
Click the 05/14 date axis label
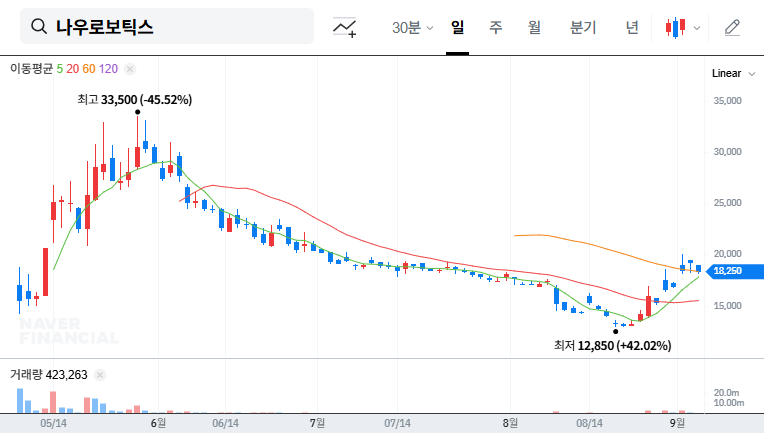[x=53, y=423]
